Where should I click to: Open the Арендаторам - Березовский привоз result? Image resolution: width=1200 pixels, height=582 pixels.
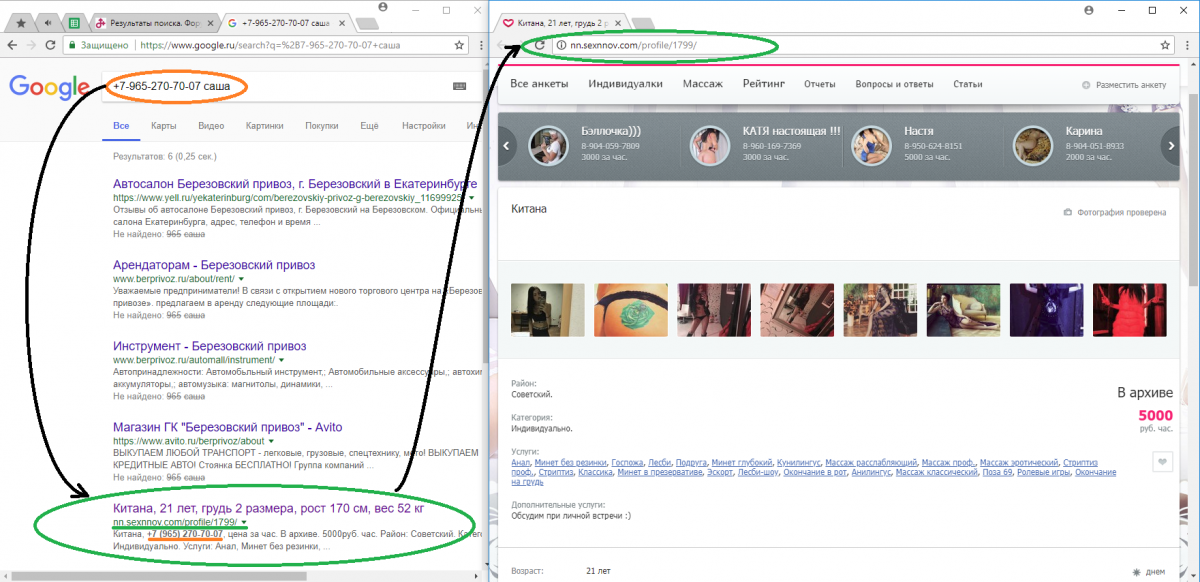click(x=214, y=265)
